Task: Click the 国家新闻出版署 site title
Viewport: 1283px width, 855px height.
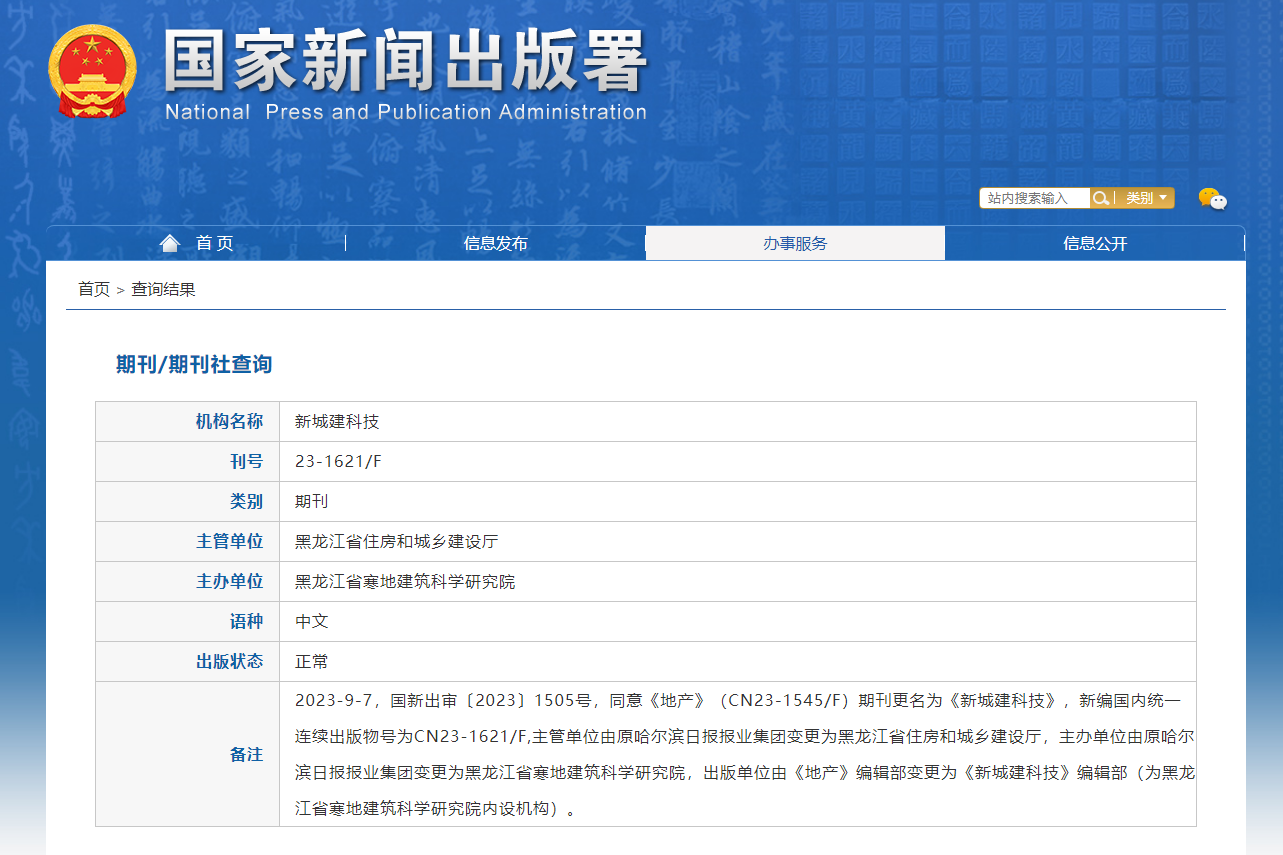Action: click(405, 62)
